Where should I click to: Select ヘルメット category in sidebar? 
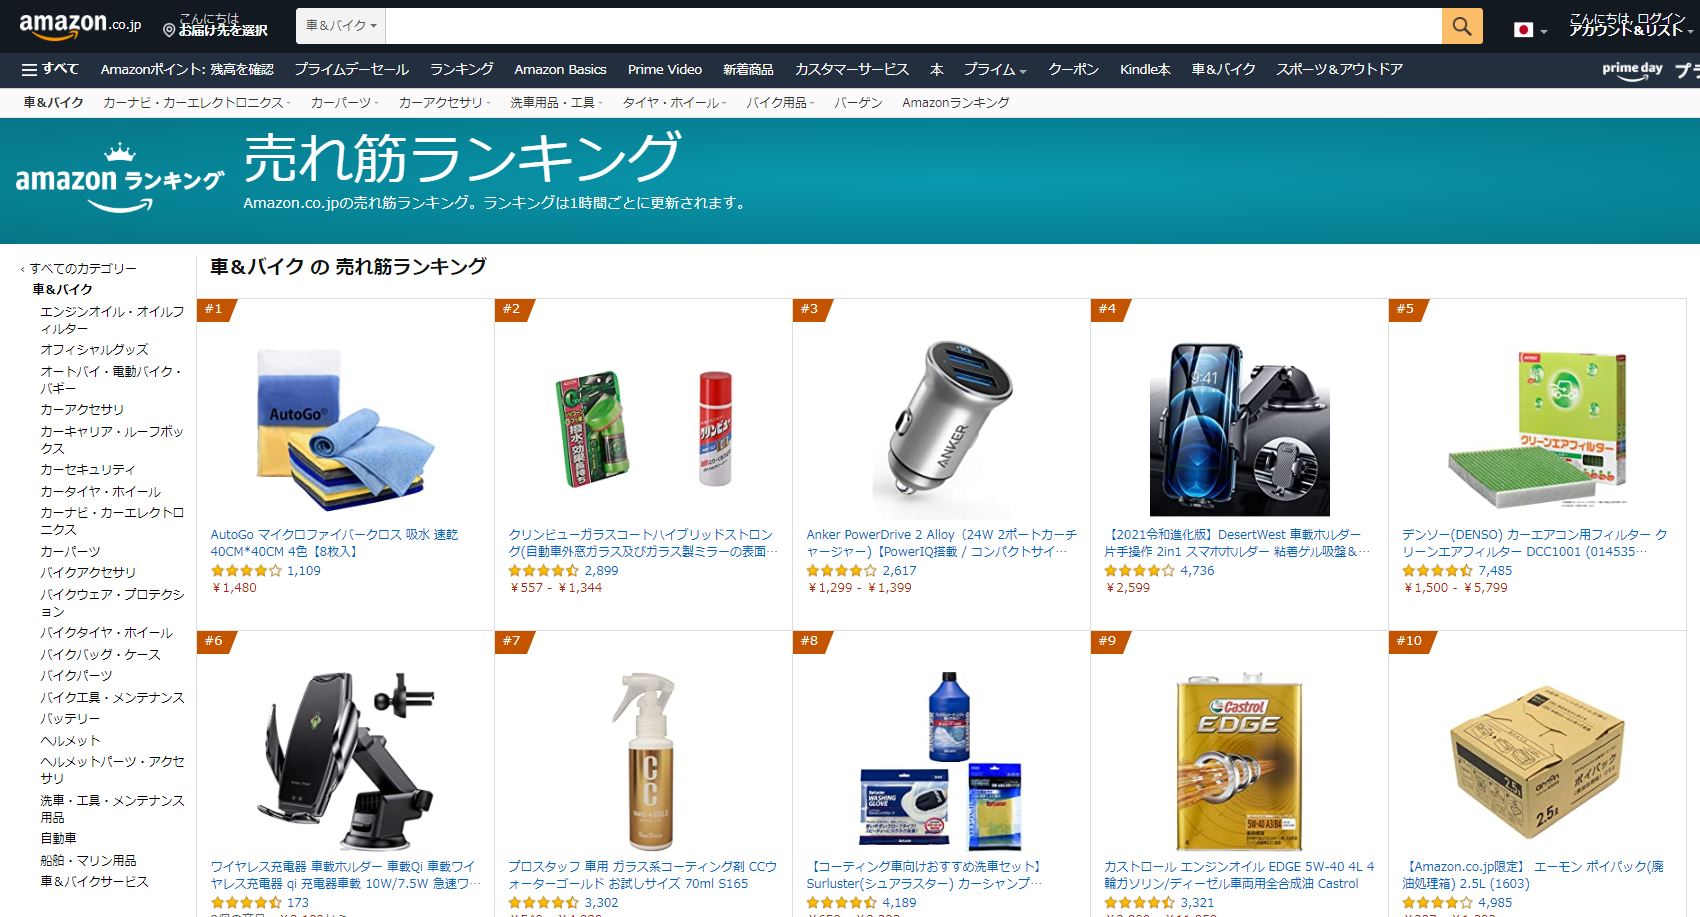point(70,740)
